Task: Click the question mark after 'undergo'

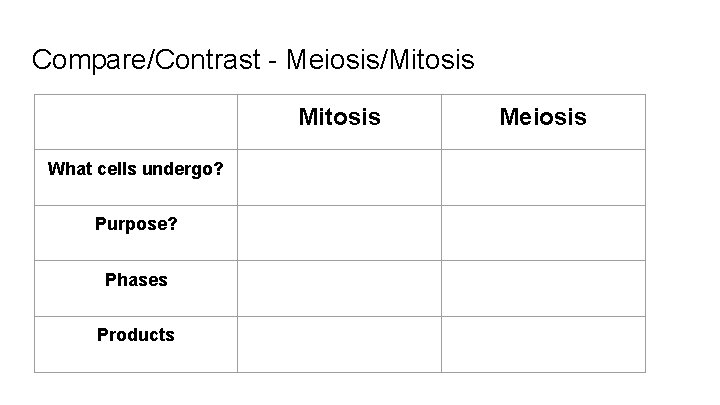Action: pyautogui.click(x=219, y=169)
